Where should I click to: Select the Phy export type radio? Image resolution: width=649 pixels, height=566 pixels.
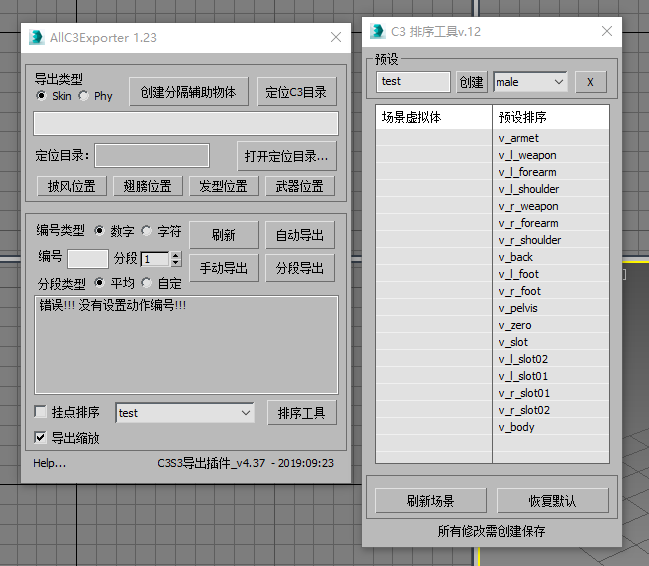click(x=83, y=96)
